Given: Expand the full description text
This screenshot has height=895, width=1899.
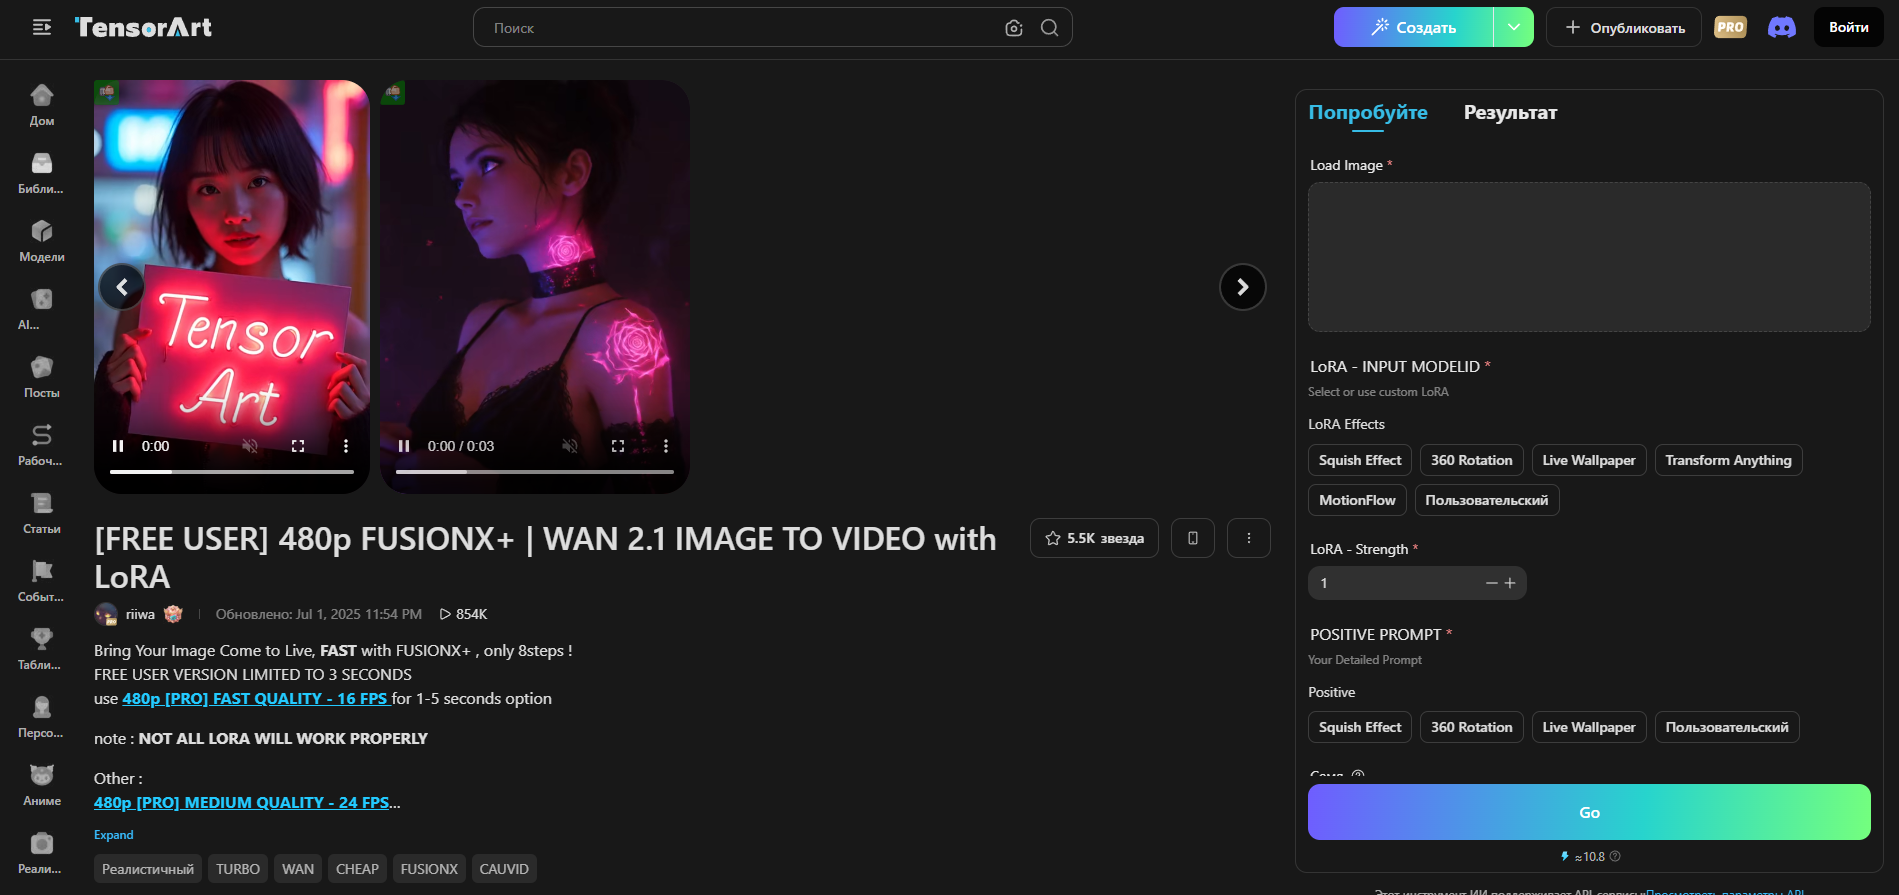Looking at the screenshot, I should pos(114,835).
